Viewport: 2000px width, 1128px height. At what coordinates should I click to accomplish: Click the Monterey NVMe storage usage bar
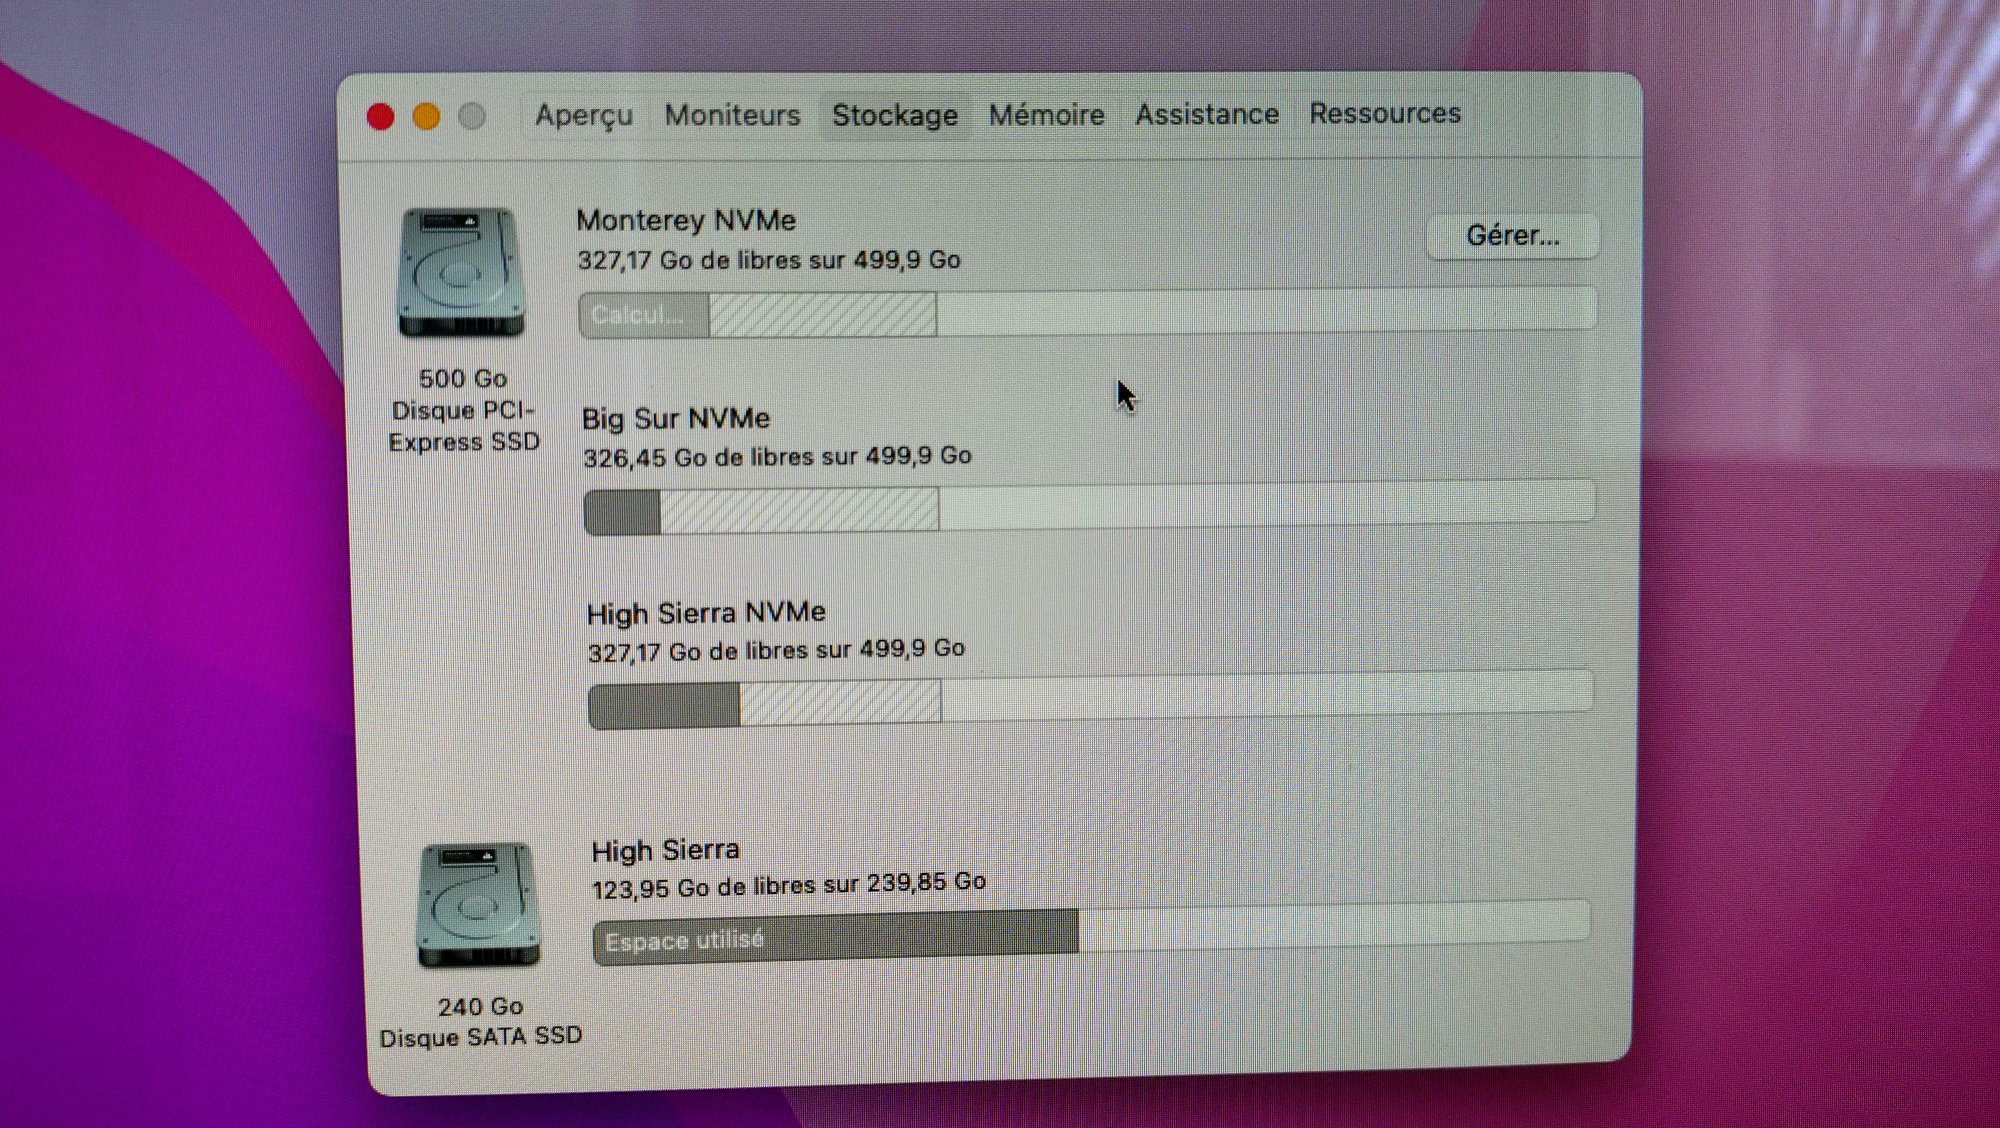point(1087,312)
